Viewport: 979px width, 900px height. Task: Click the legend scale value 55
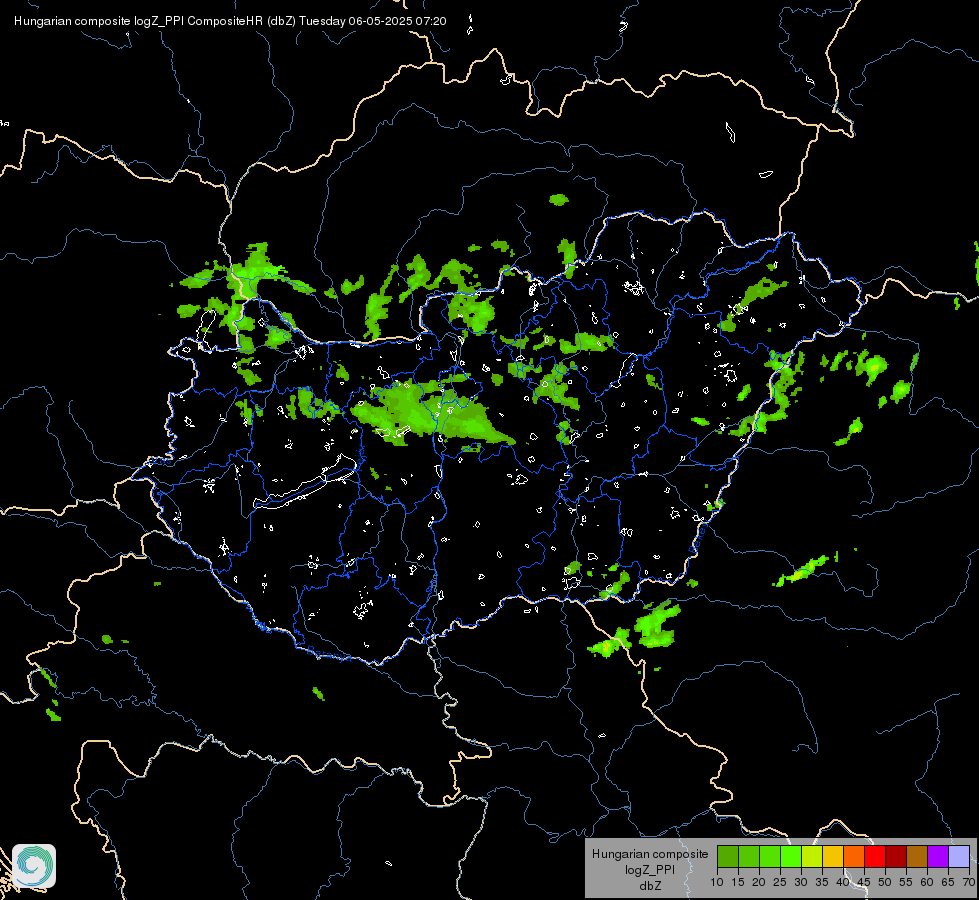[906, 883]
